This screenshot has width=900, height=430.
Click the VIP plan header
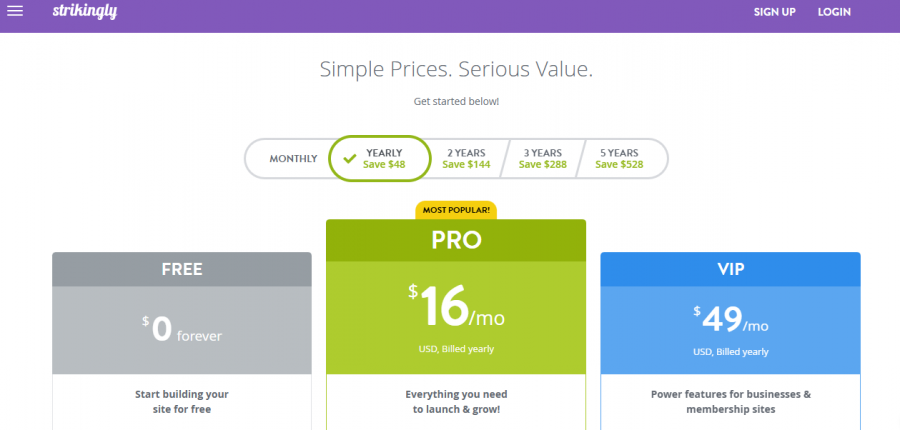[x=730, y=269]
